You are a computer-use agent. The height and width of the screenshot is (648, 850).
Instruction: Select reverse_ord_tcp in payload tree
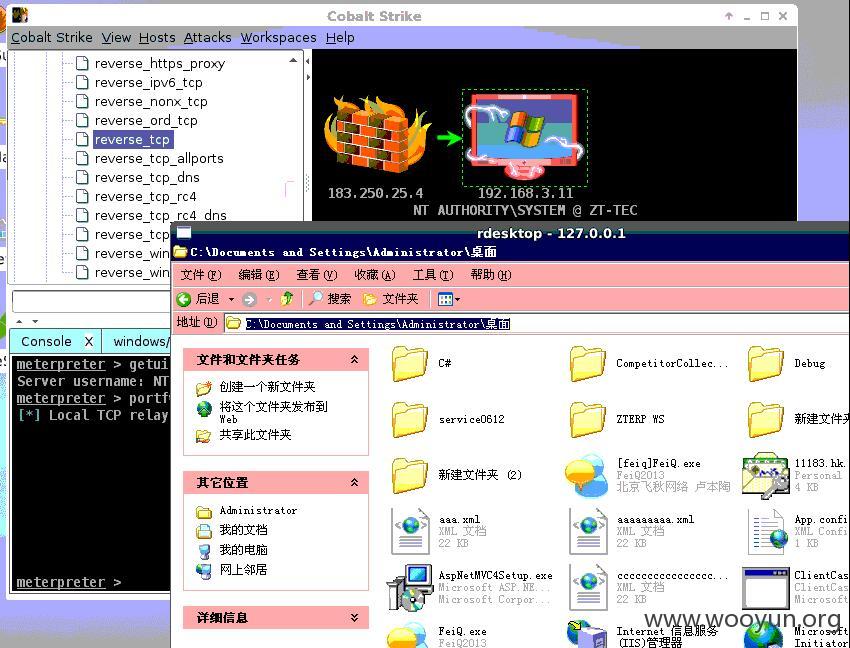[146, 120]
